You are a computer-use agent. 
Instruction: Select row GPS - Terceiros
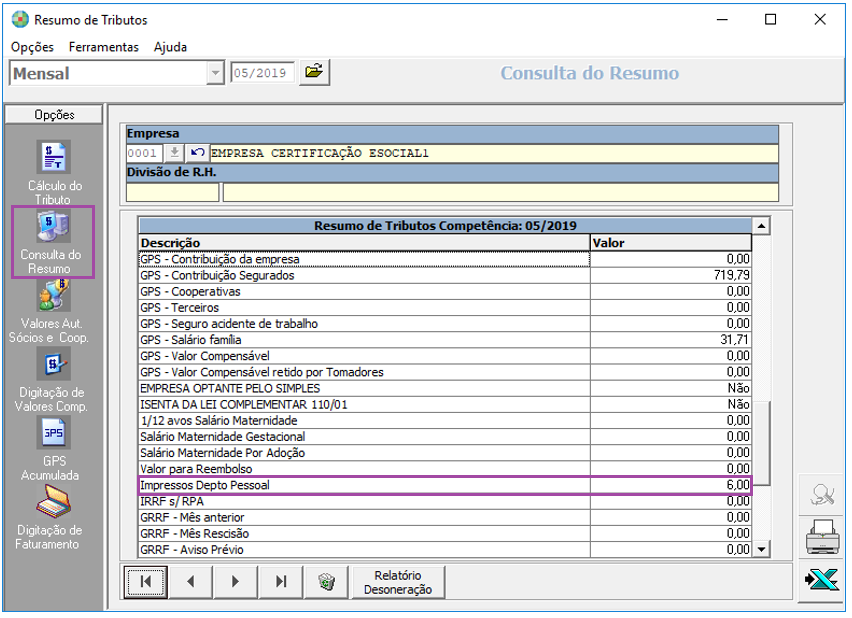click(x=445, y=308)
